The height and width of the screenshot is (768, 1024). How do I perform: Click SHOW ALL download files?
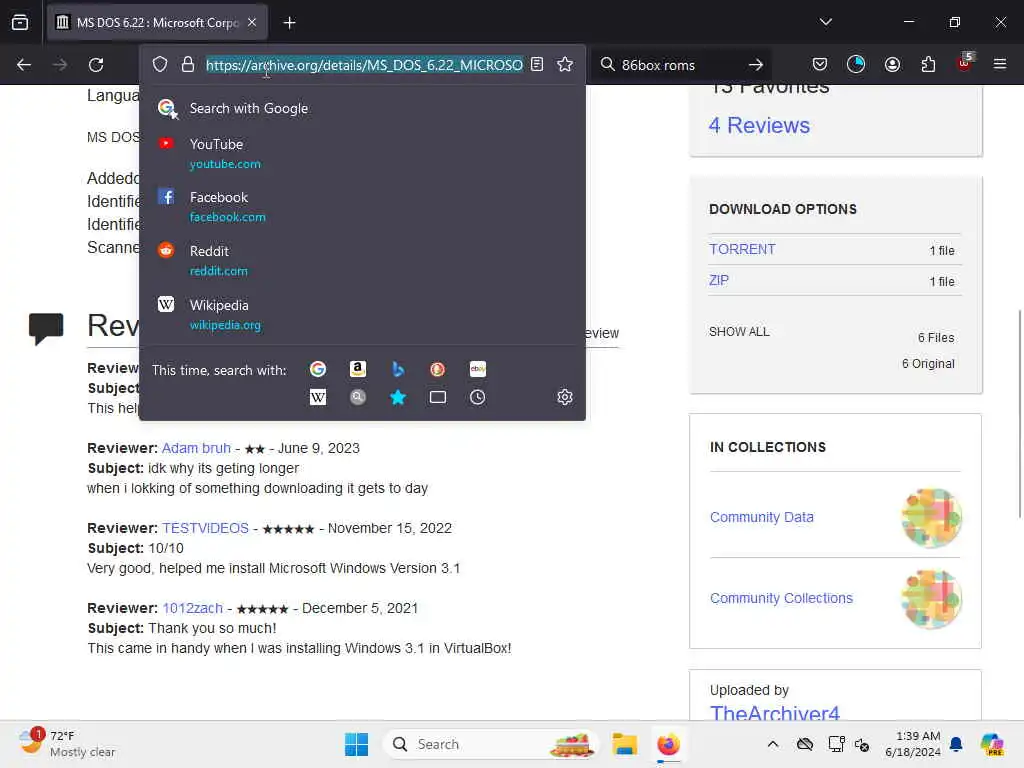point(739,332)
